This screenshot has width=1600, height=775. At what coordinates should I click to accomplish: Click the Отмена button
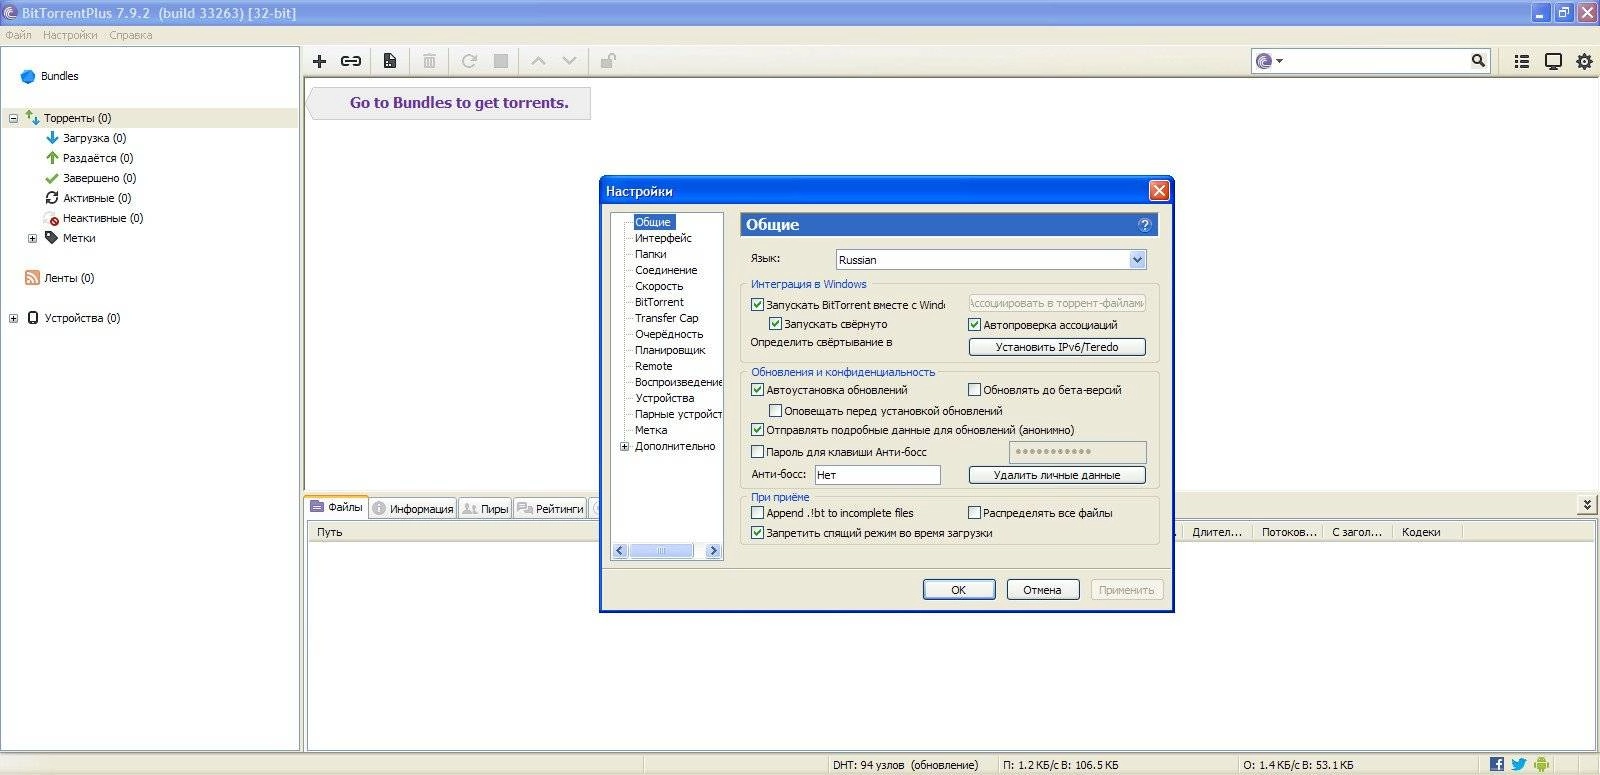1043,590
